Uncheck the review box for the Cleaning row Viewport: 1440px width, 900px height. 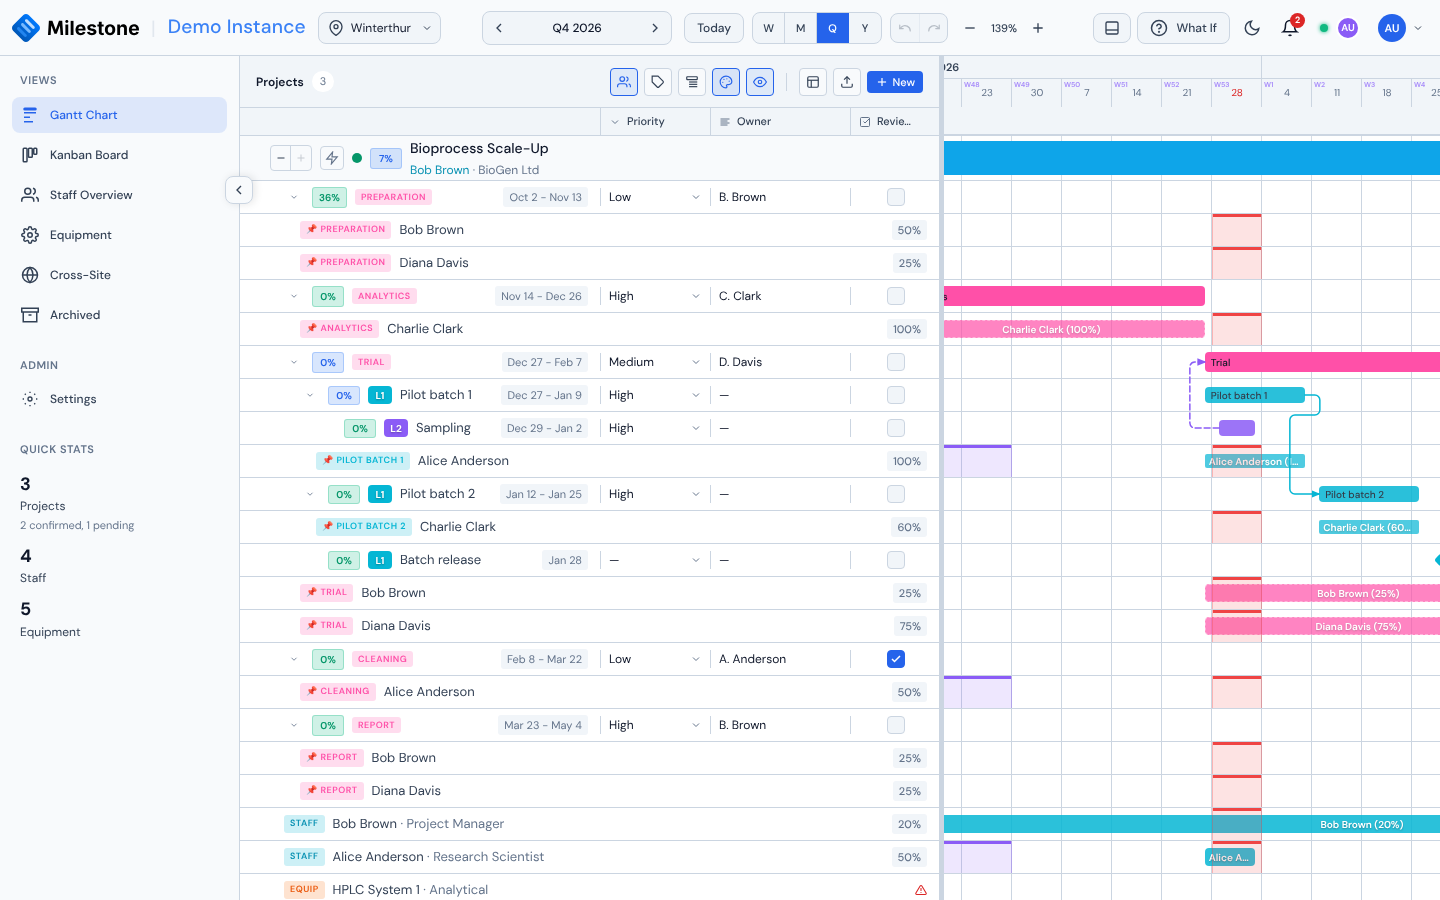click(896, 659)
